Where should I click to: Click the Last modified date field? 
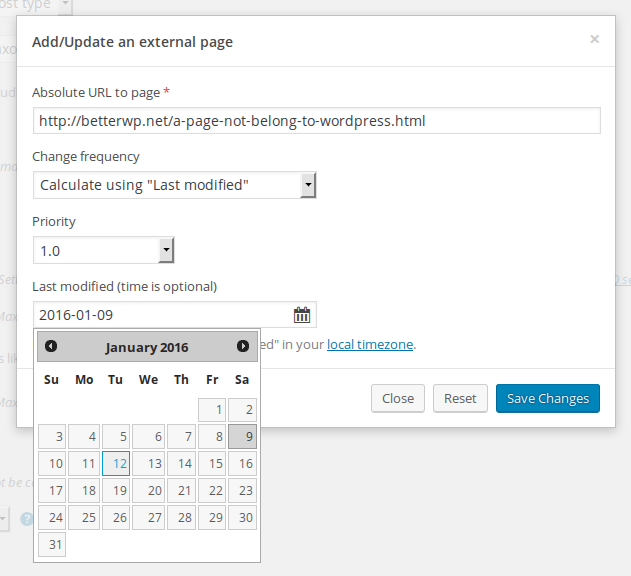click(x=175, y=315)
